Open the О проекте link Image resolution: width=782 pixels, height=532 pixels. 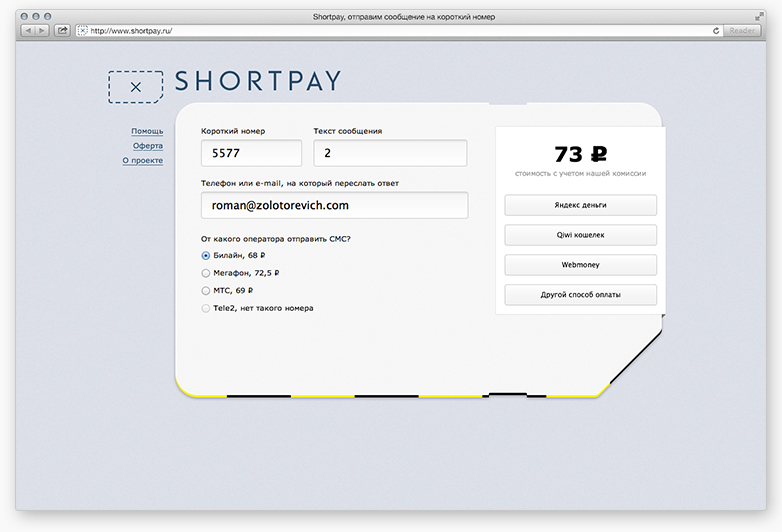143,161
